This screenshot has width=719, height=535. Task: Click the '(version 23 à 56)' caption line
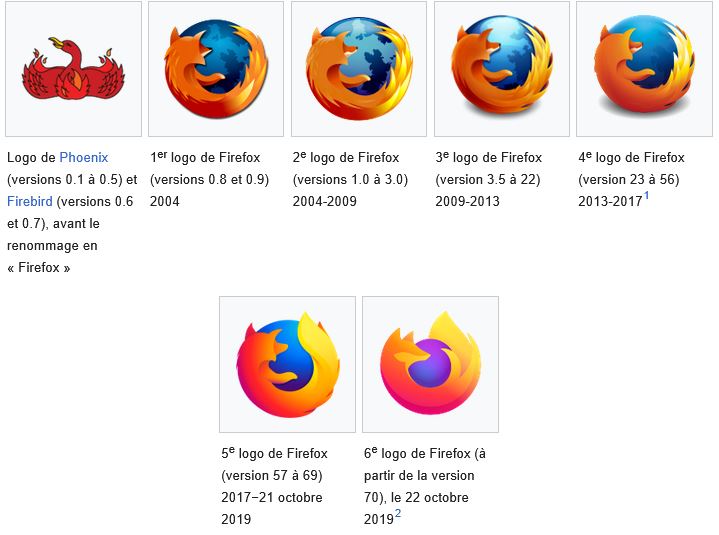pos(629,179)
